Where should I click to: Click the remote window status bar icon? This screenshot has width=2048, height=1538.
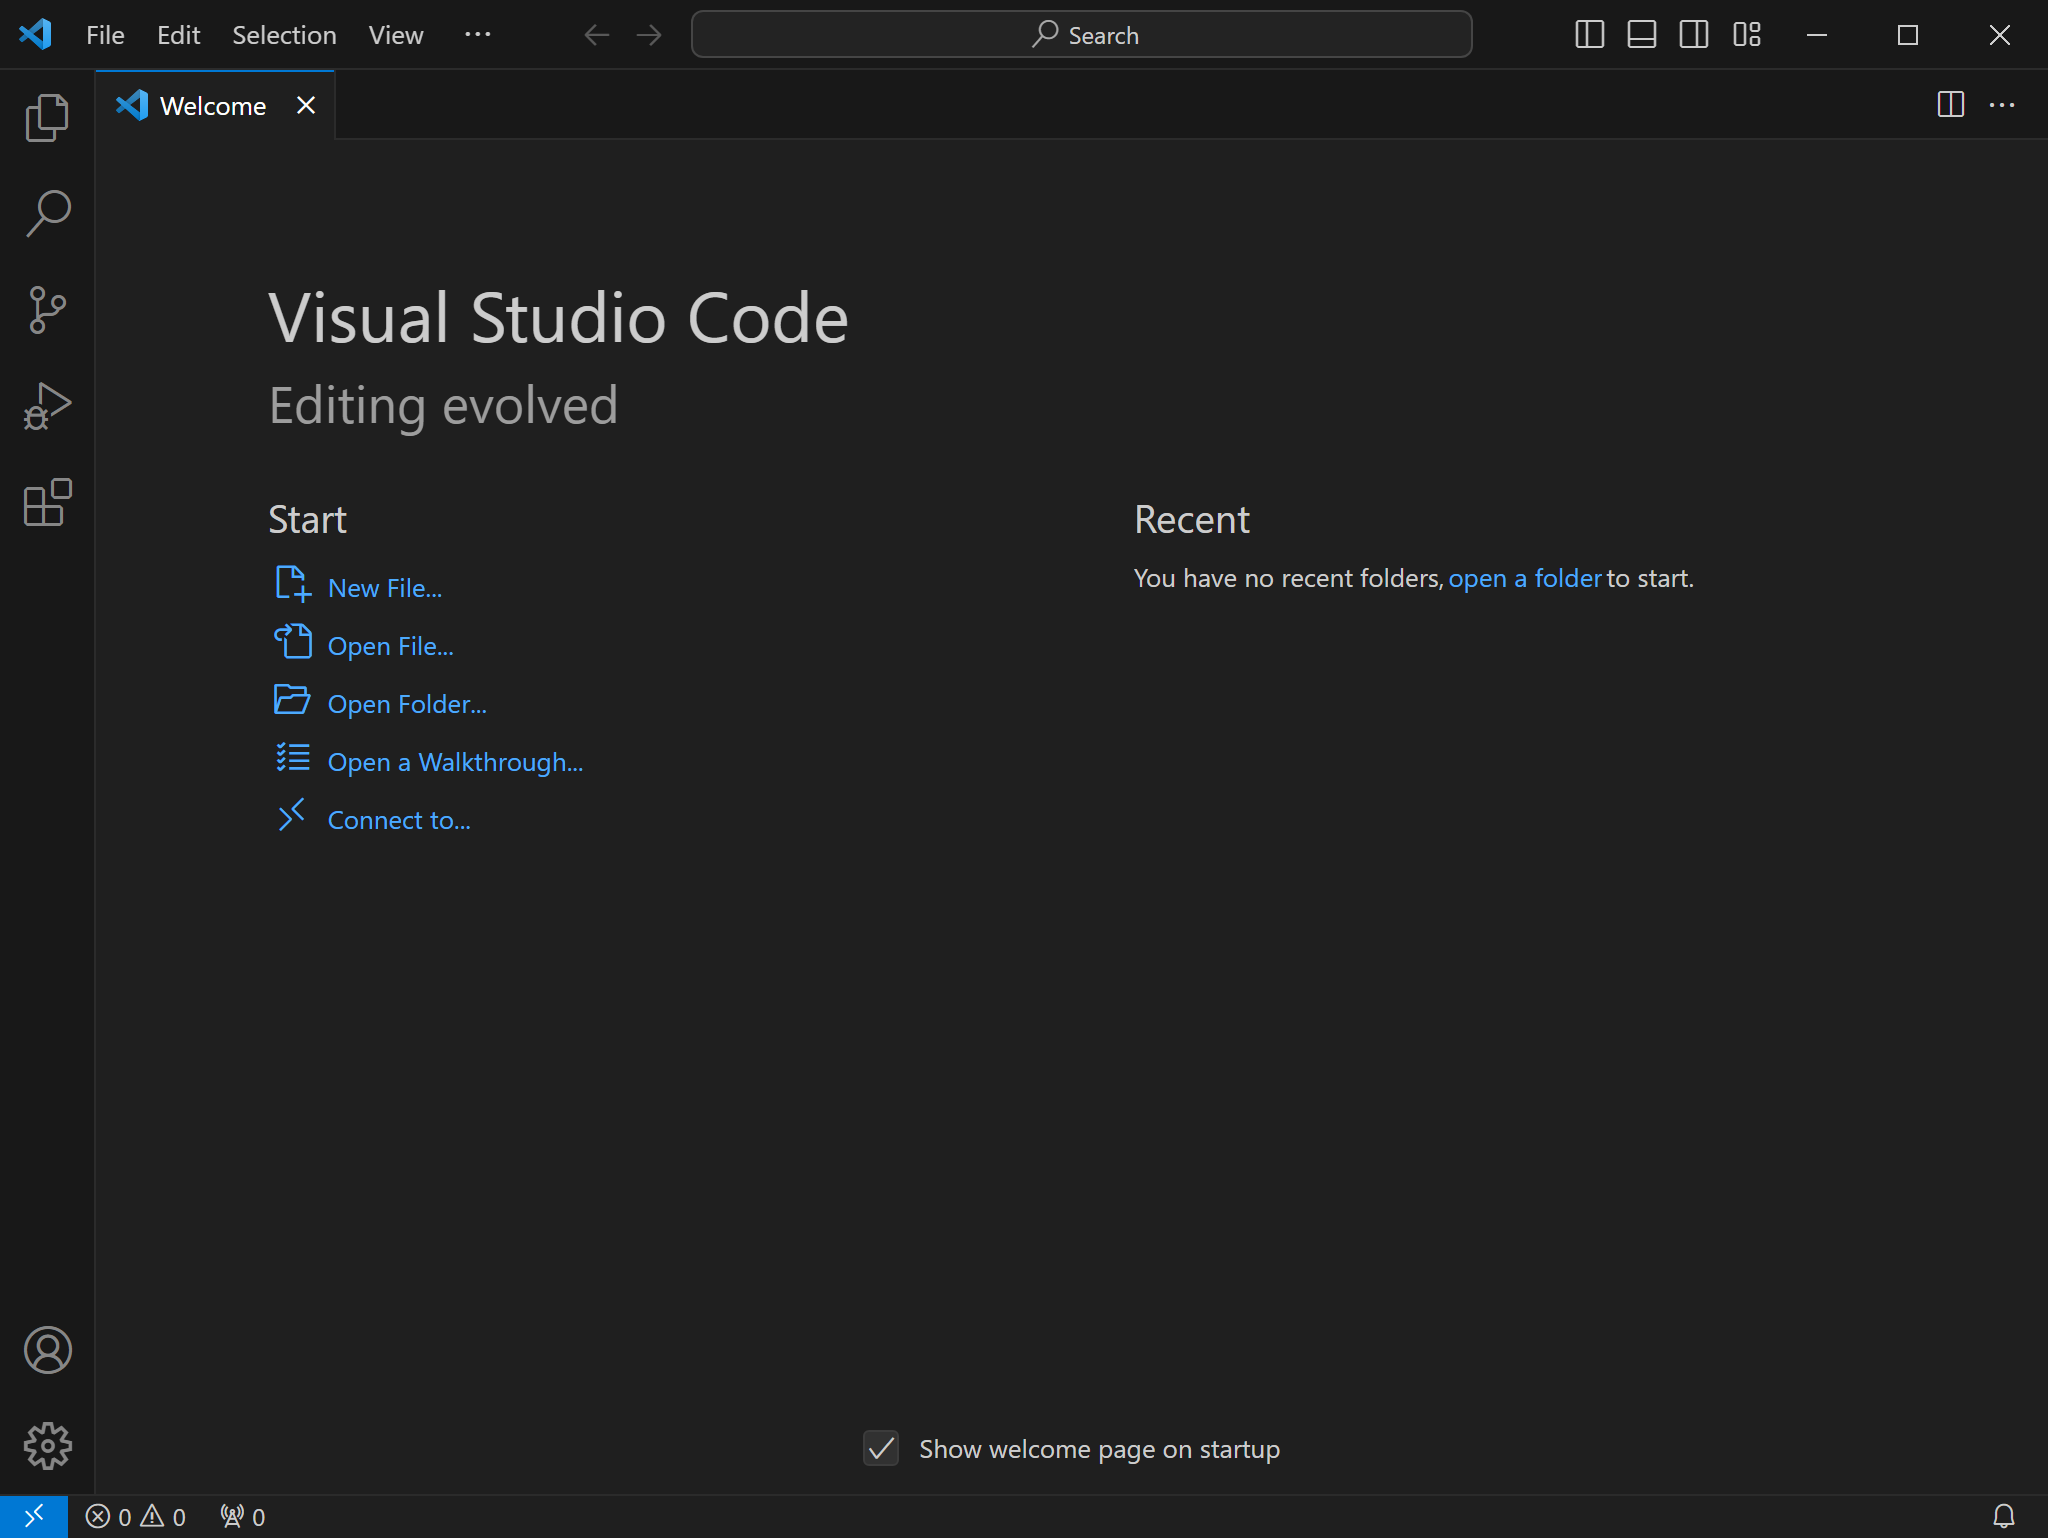(33, 1516)
